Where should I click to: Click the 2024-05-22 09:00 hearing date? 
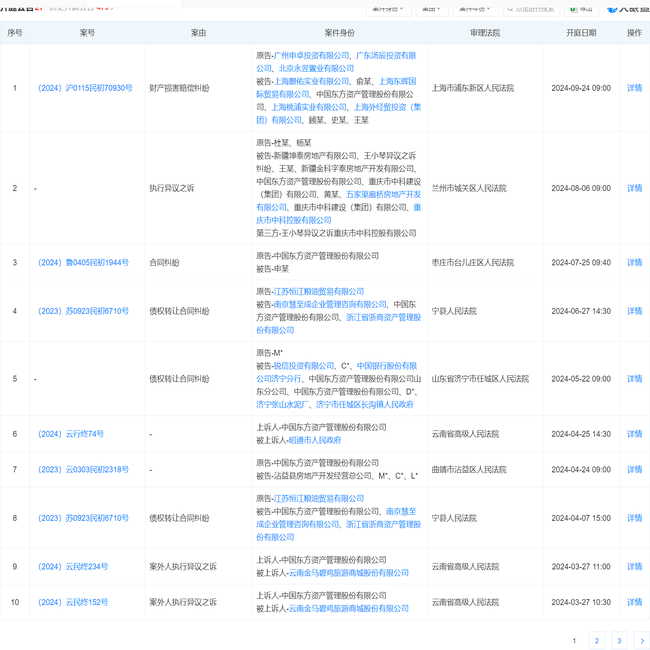click(581, 379)
